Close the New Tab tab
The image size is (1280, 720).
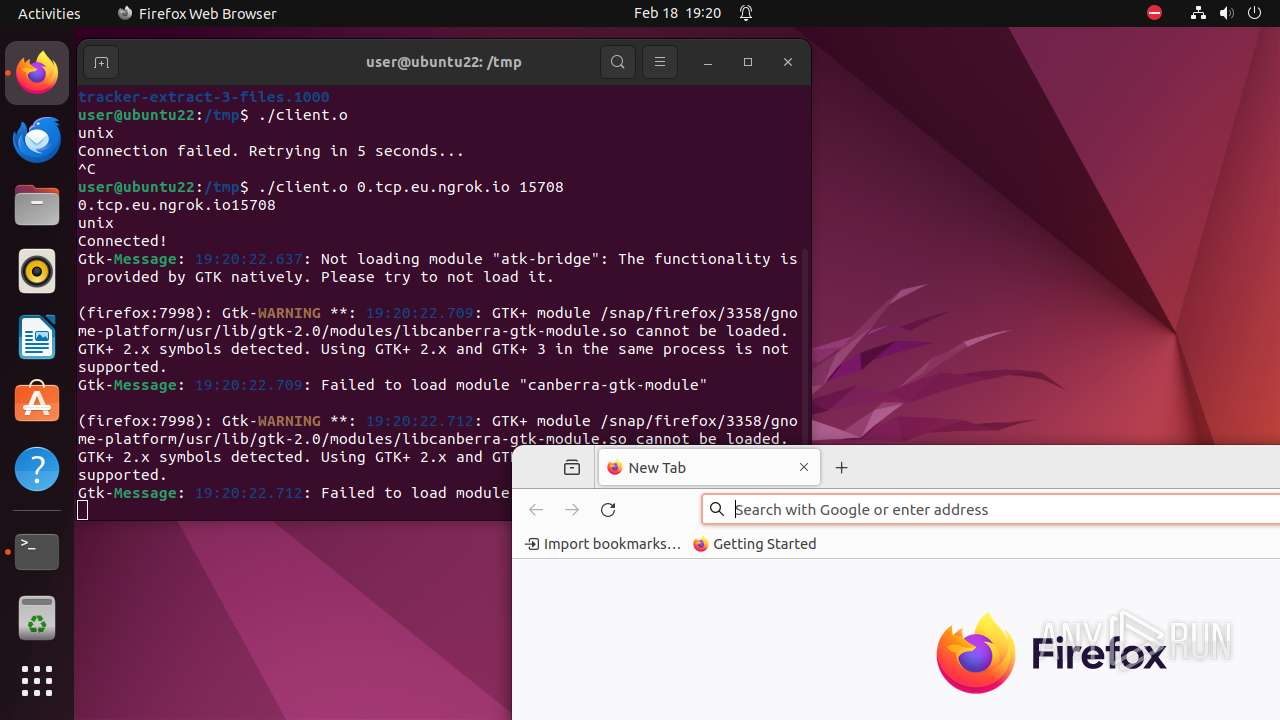[804, 467]
